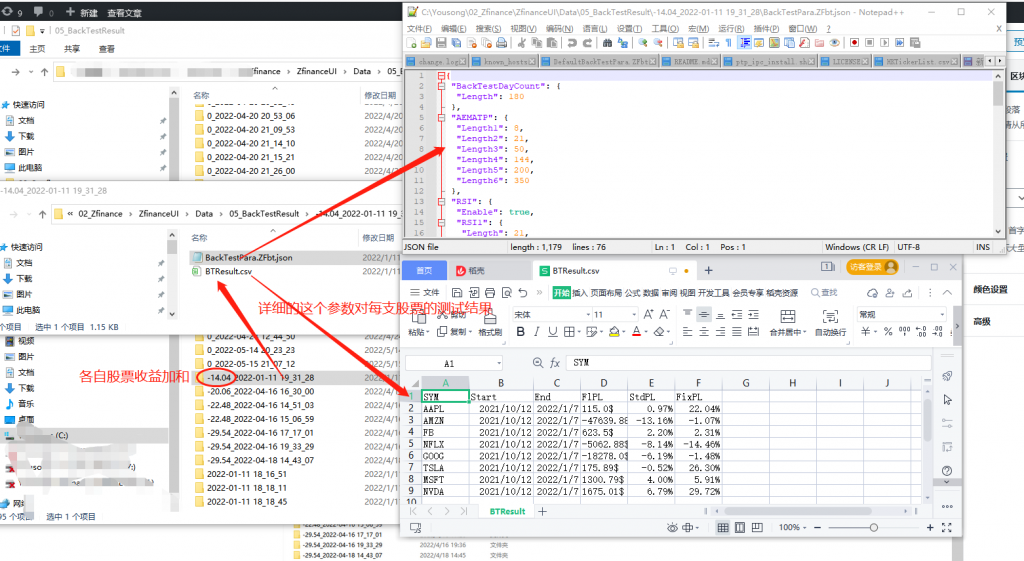Click Notepad++ Save file icon
Screen dimensions: 1024x561
[x=441, y=43]
